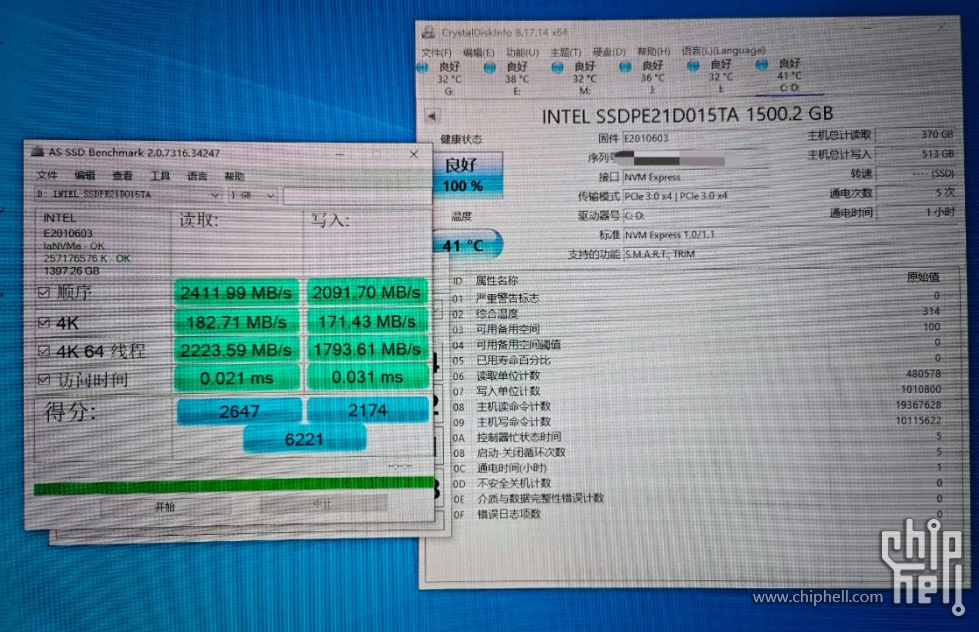Screen dimensions: 979x632
Task: Click the 41 °C temperature indicator
Action: point(468,244)
